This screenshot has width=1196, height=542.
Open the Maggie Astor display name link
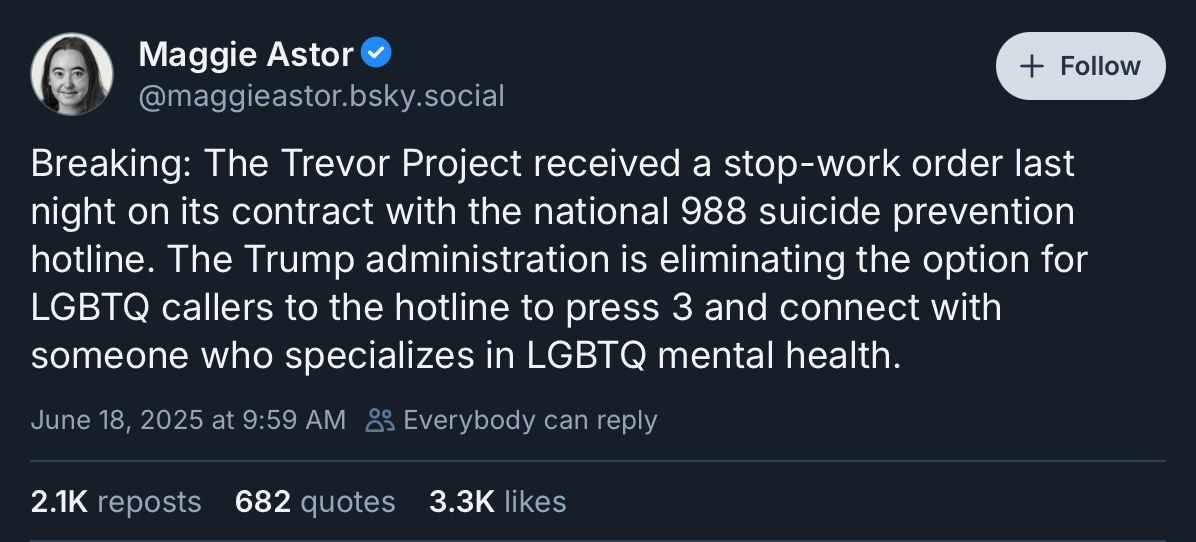click(245, 54)
